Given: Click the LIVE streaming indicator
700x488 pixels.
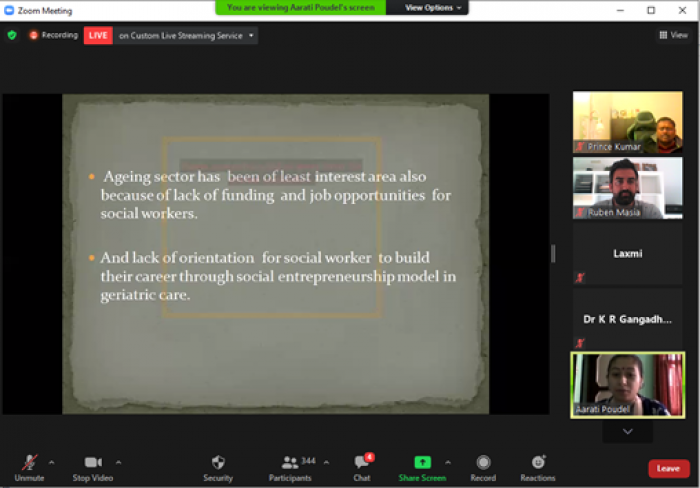Looking at the screenshot, I should [98, 35].
